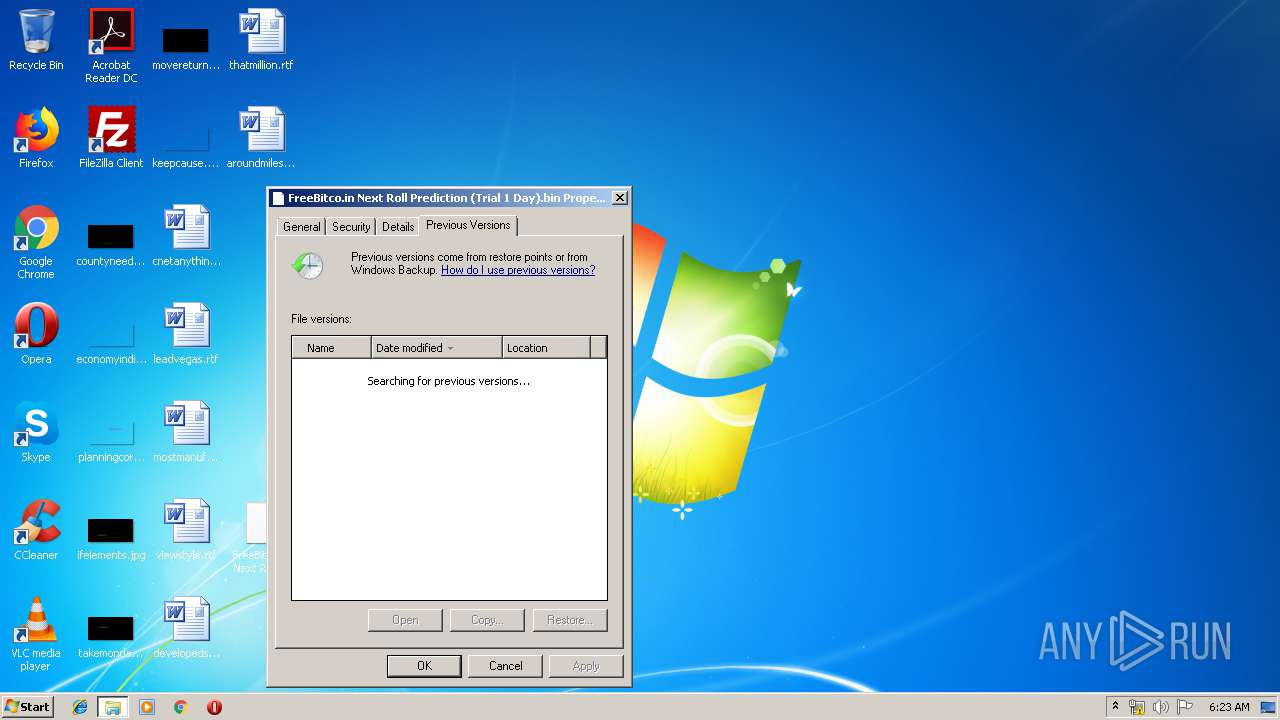Viewport: 1280px width, 720px height.
Task: Switch to the General tab
Action: click(301, 227)
